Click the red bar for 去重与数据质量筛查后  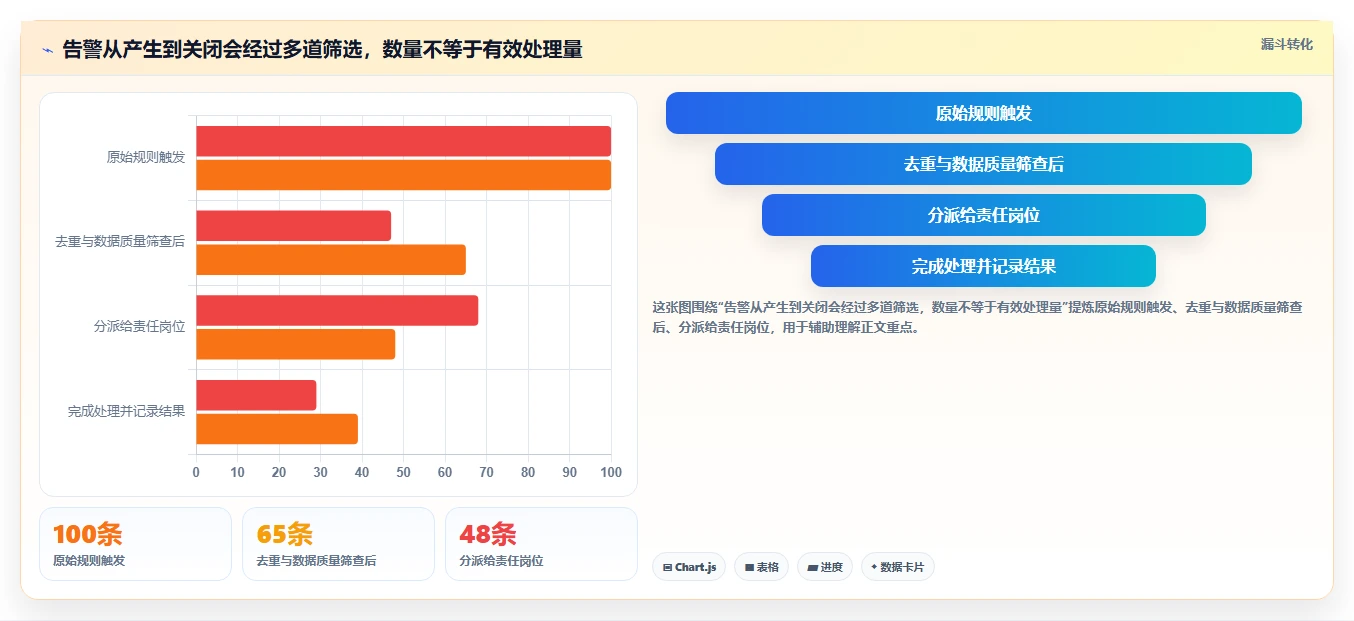pos(293,226)
